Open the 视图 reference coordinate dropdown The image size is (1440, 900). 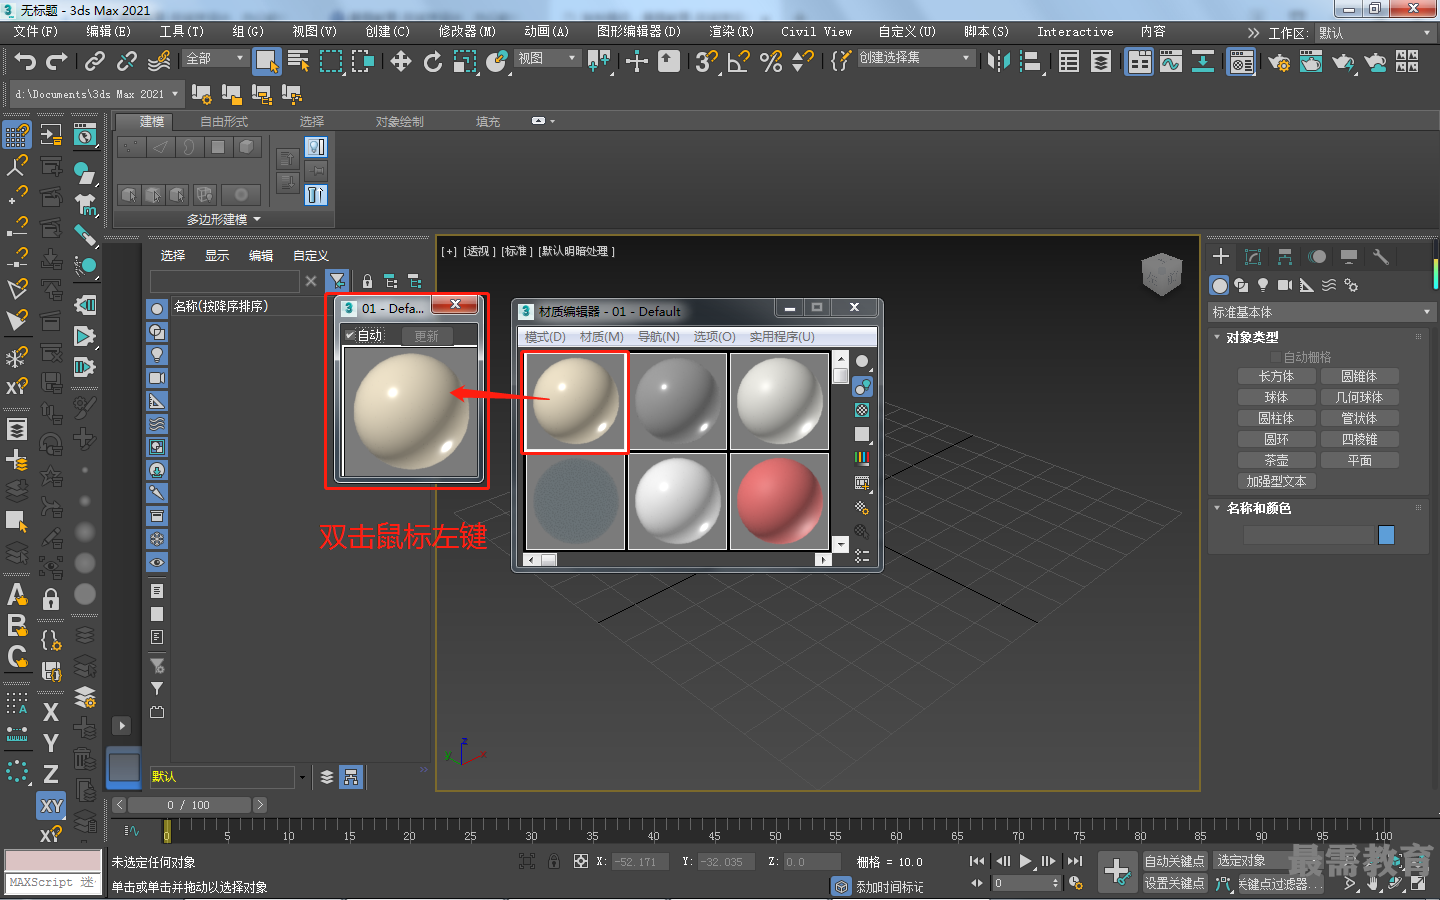[x=547, y=59]
